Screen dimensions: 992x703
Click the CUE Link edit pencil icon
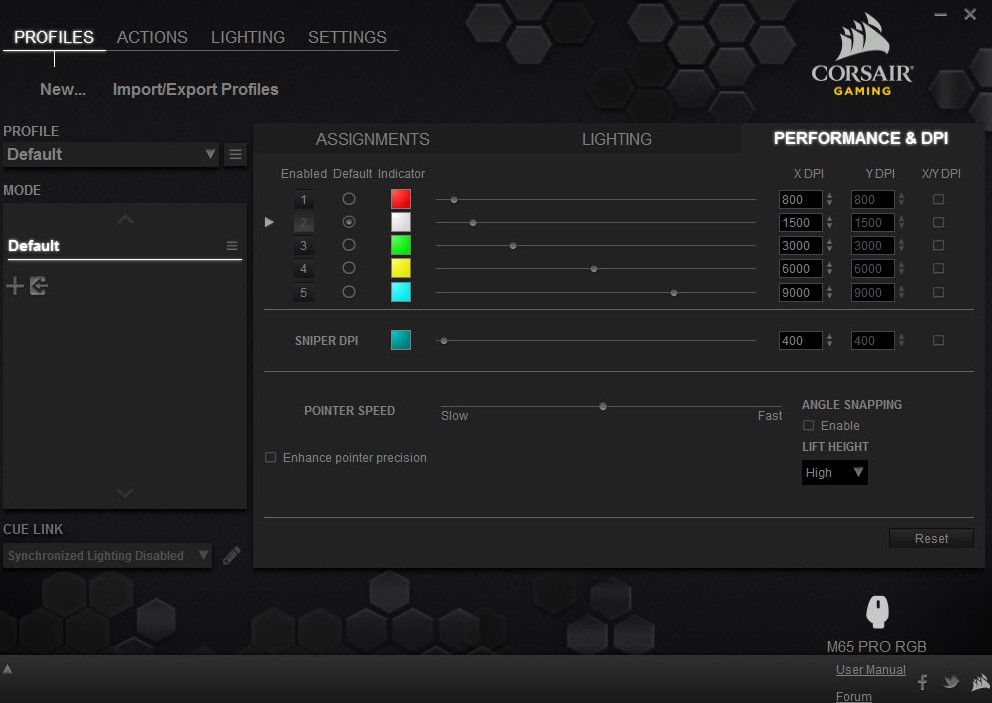(x=232, y=556)
